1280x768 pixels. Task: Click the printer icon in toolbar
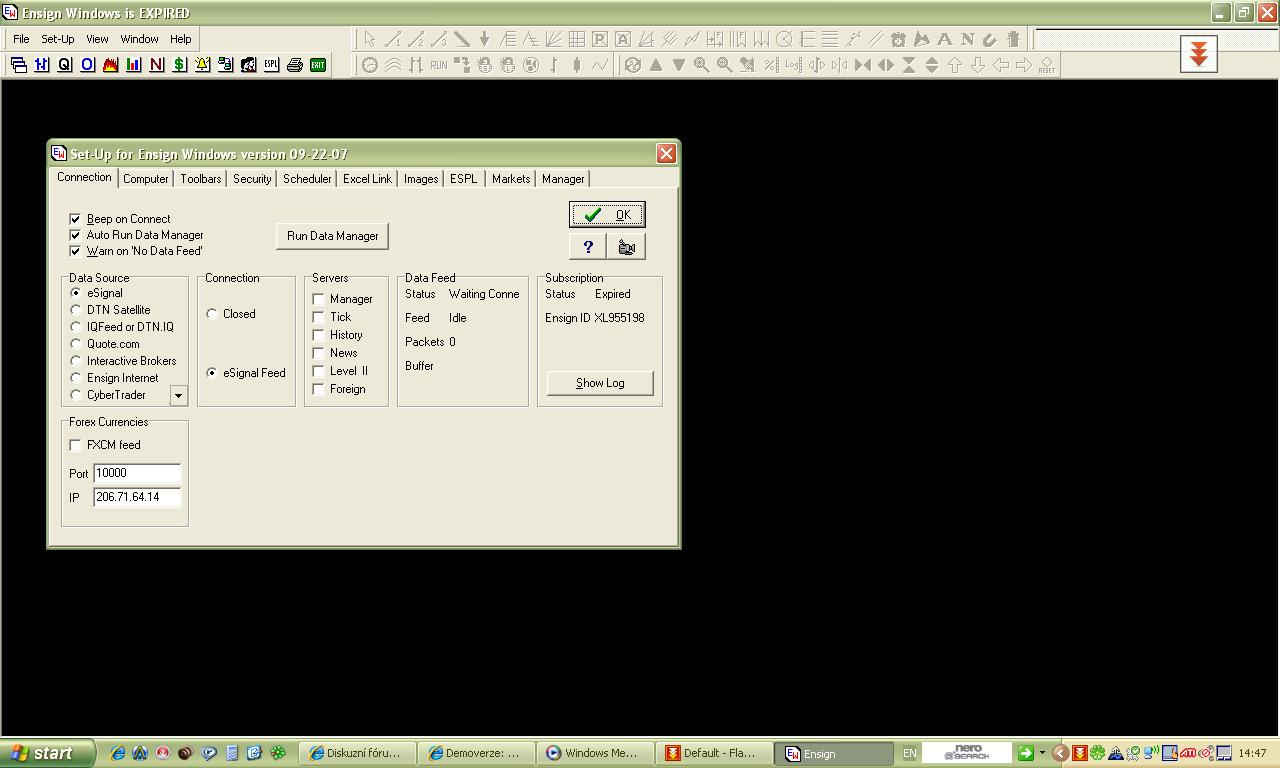(x=294, y=65)
